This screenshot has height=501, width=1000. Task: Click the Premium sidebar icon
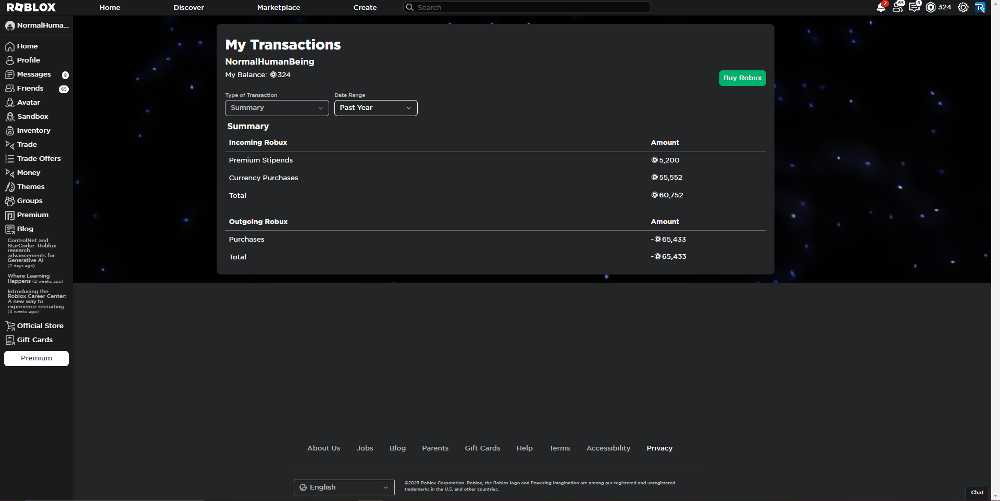(10, 215)
